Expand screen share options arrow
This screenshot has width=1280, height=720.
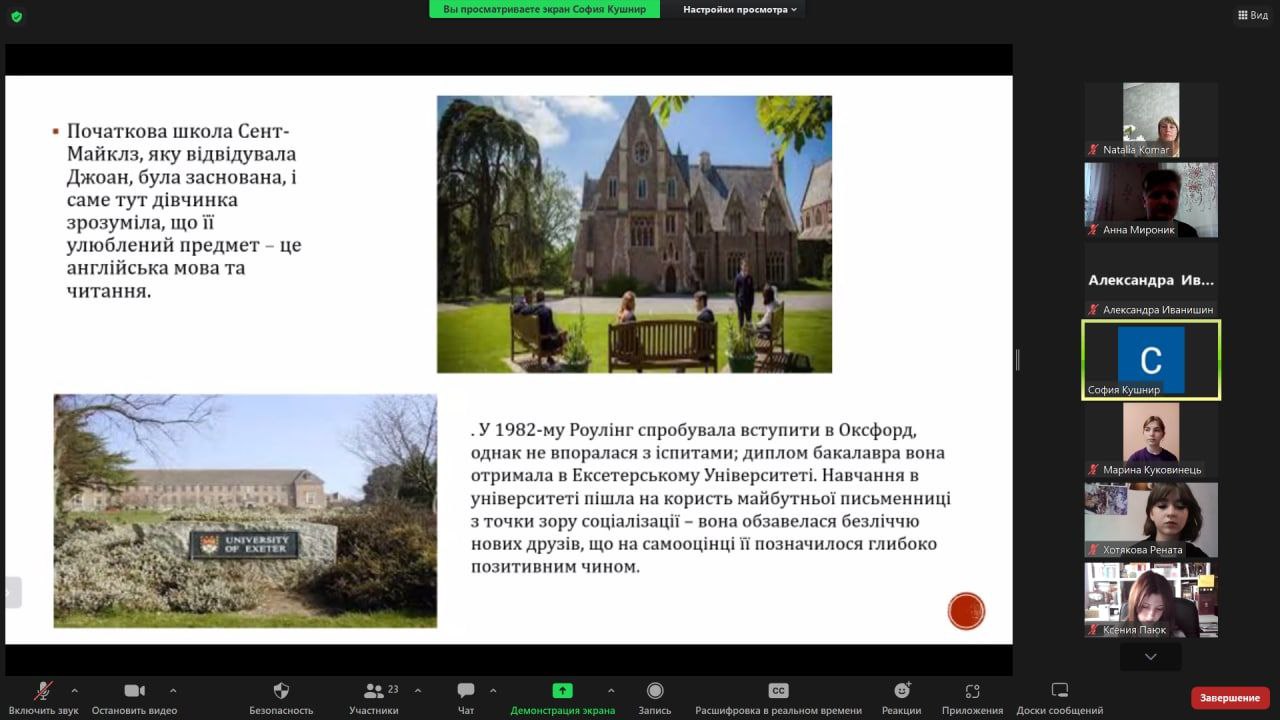(x=611, y=690)
